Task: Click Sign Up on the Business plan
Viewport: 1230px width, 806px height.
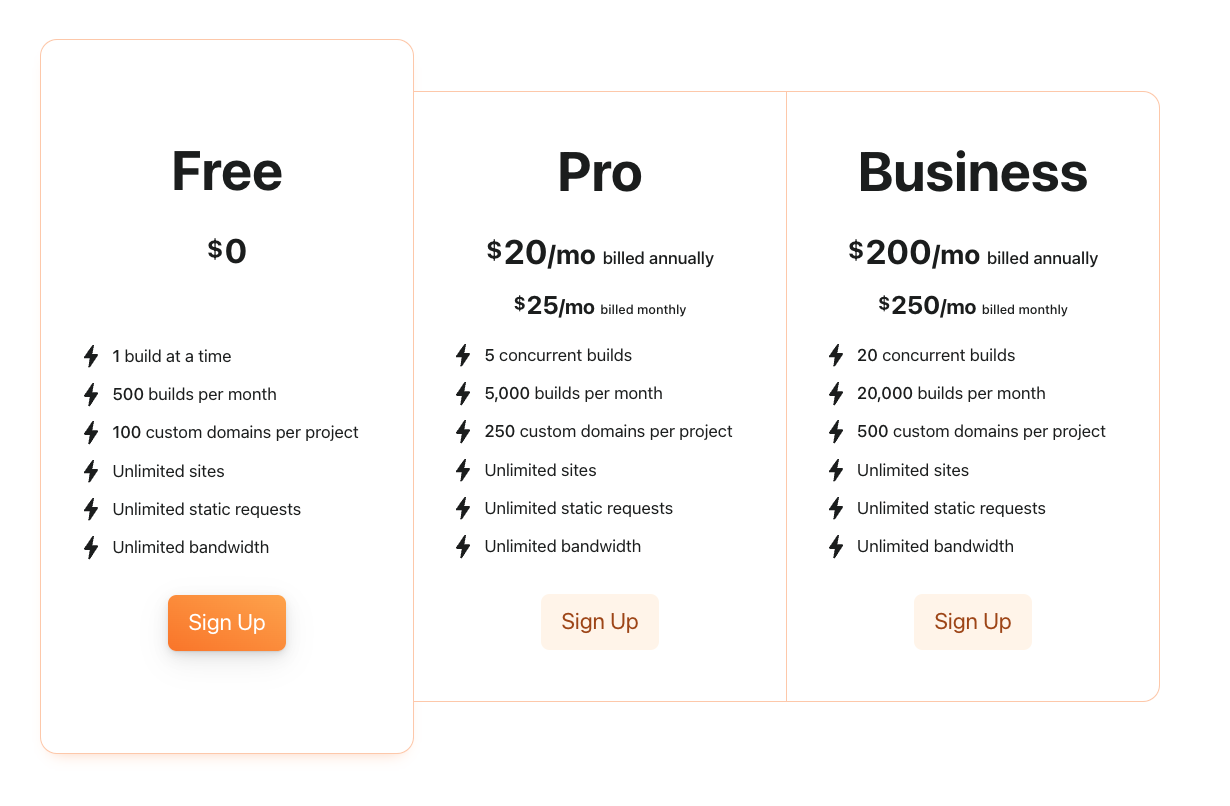Action: (x=973, y=621)
